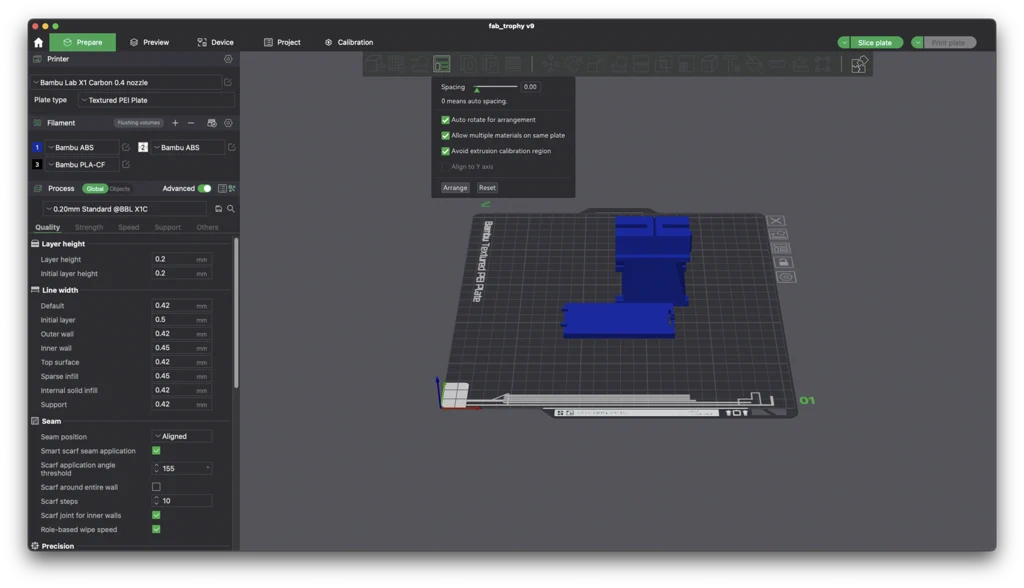The width and height of the screenshot is (1024, 588).
Task: Add a filament with plus icon
Action: click(175, 123)
